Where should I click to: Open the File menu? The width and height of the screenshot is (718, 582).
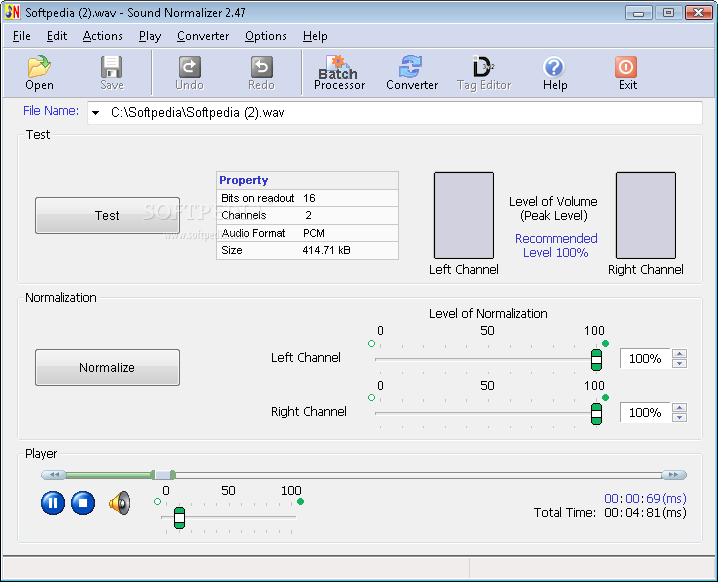[x=22, y=36]
